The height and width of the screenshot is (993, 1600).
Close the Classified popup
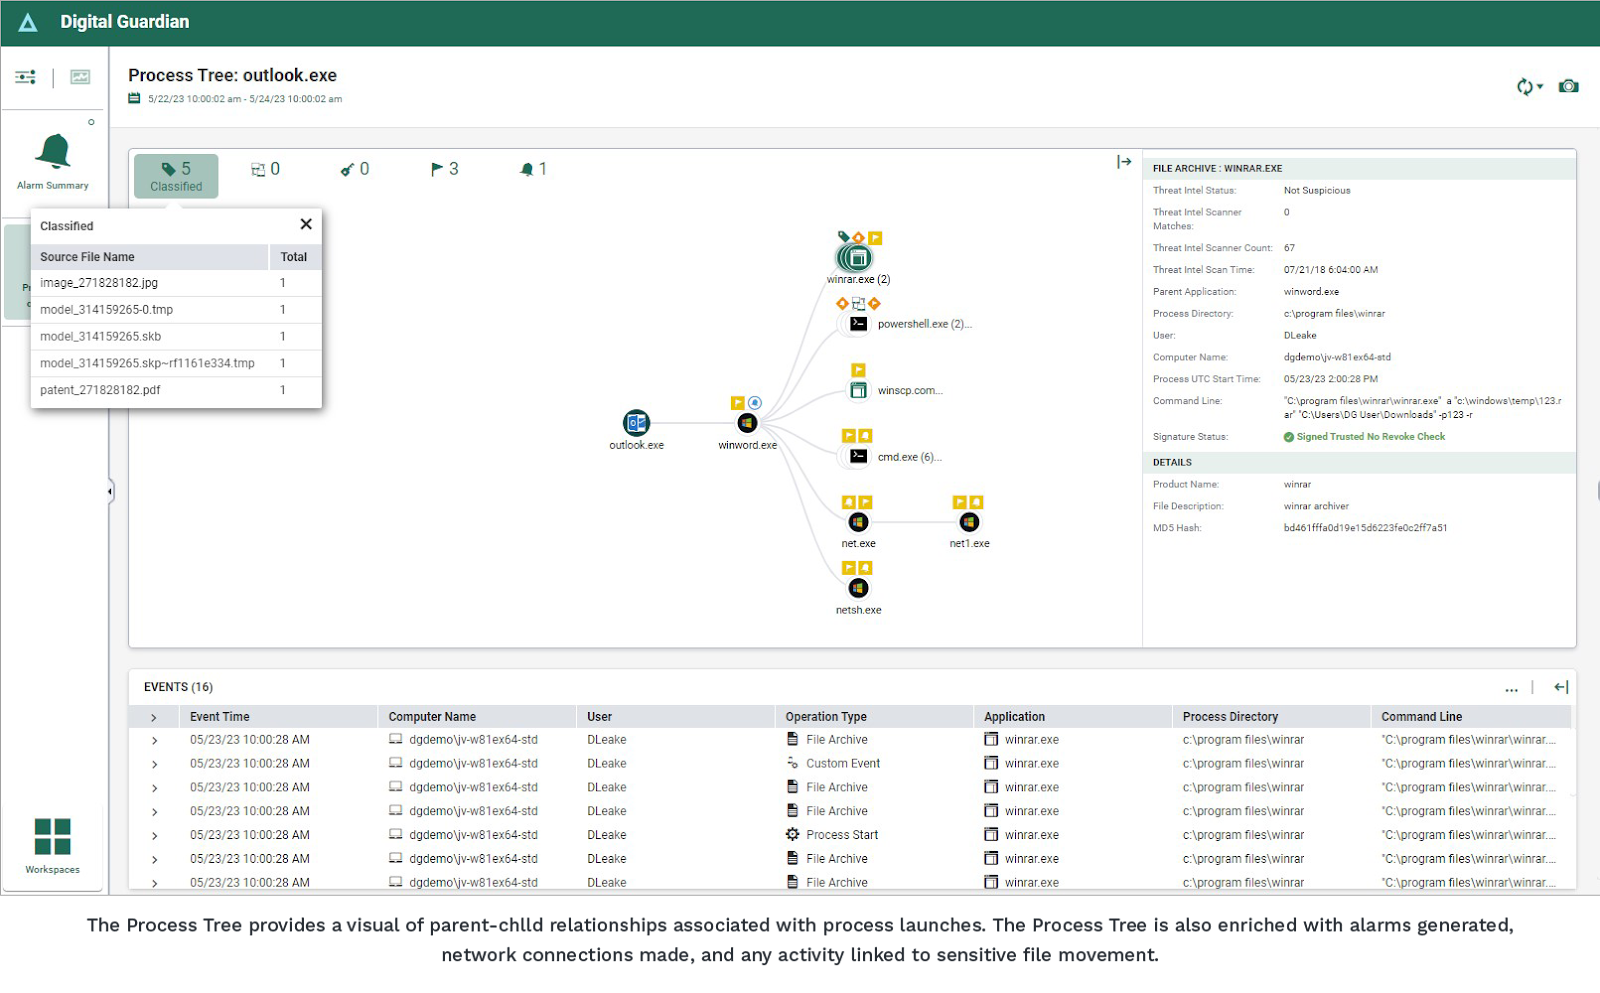coord(306,224)
